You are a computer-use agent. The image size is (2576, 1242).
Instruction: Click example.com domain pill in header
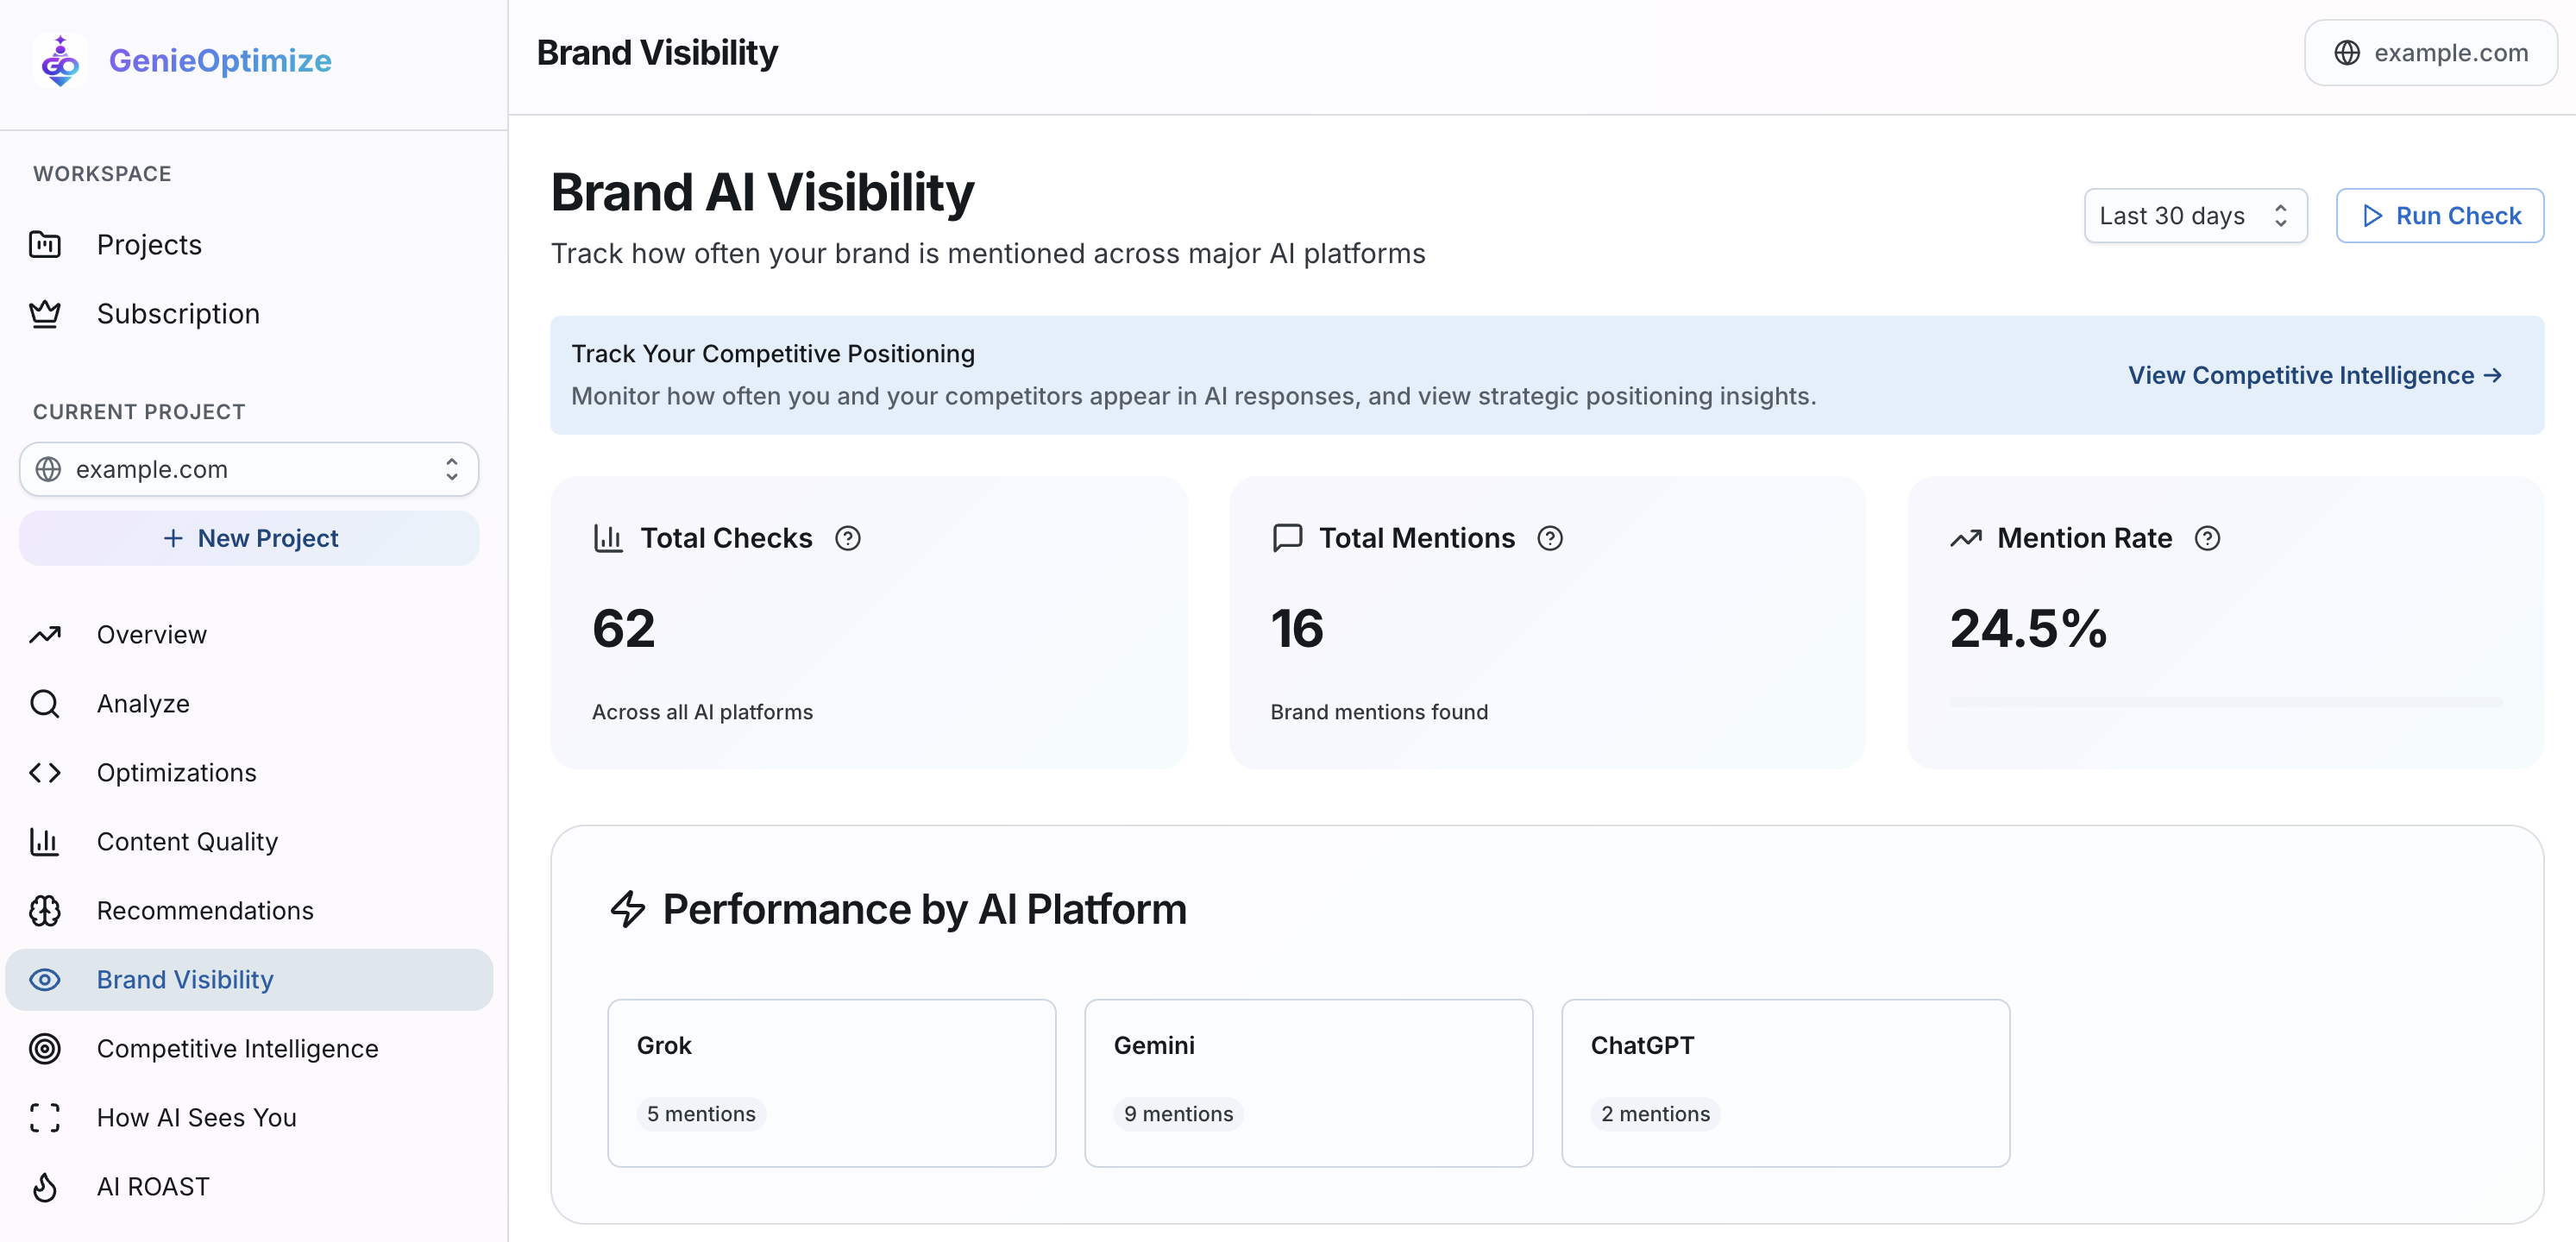coord(2430,53)
